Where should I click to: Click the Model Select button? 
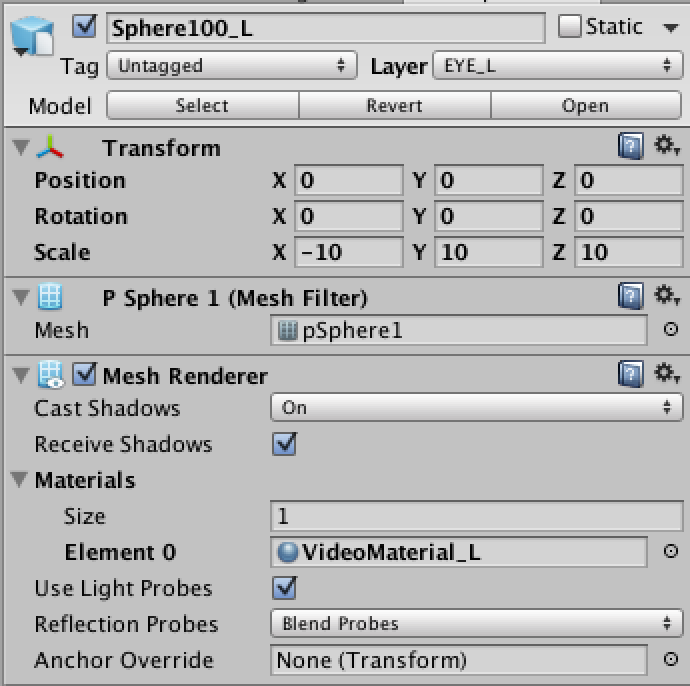point(202,106)
